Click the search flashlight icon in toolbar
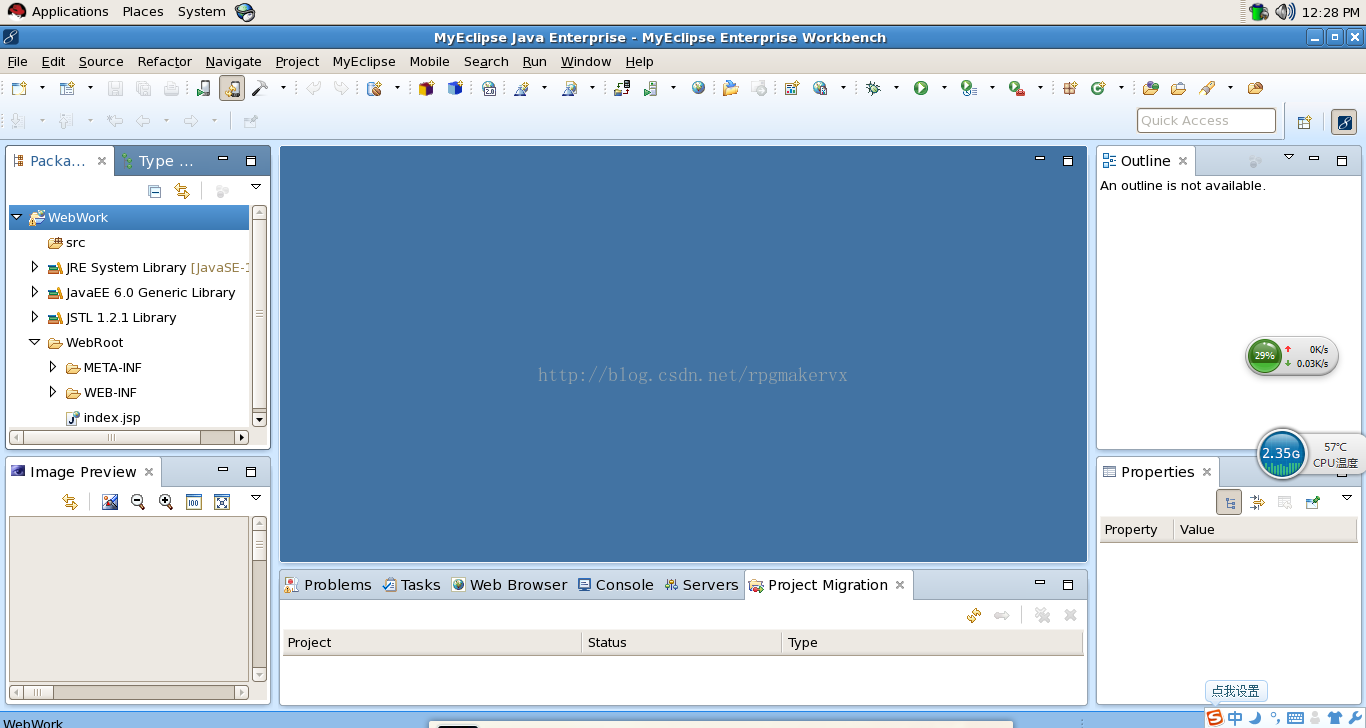The width and height of the screenshot is (1366, 728). [1207, 88]
